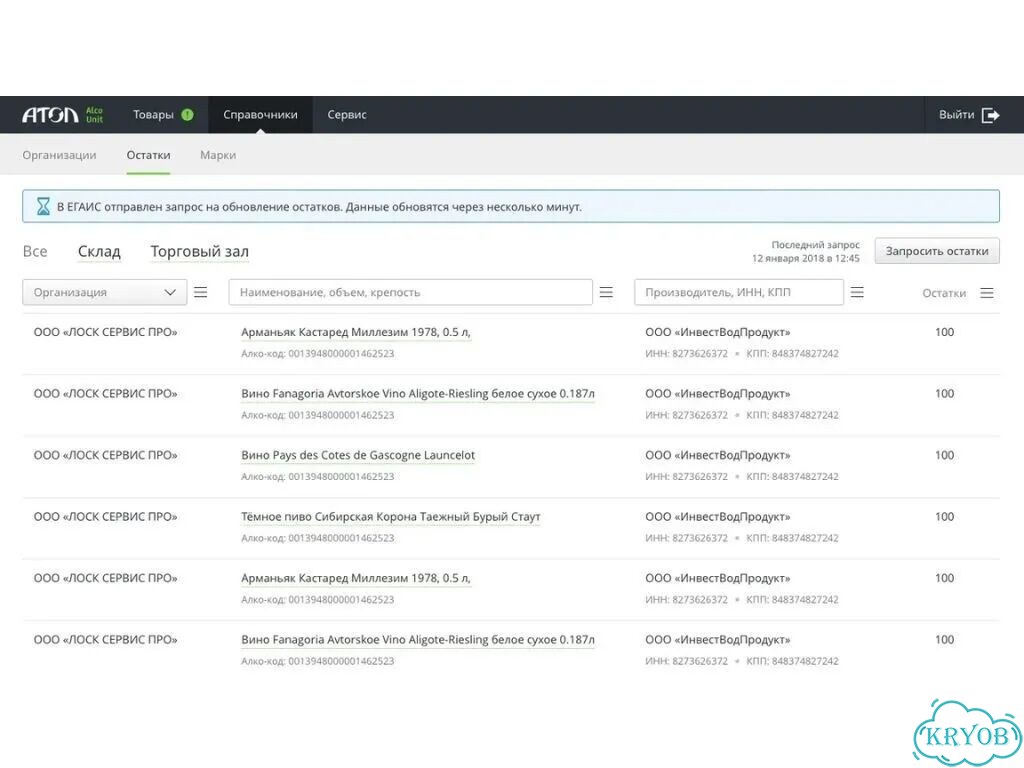
Task: Click the ATOL Alco Unit logo
Action: (63, 115)
